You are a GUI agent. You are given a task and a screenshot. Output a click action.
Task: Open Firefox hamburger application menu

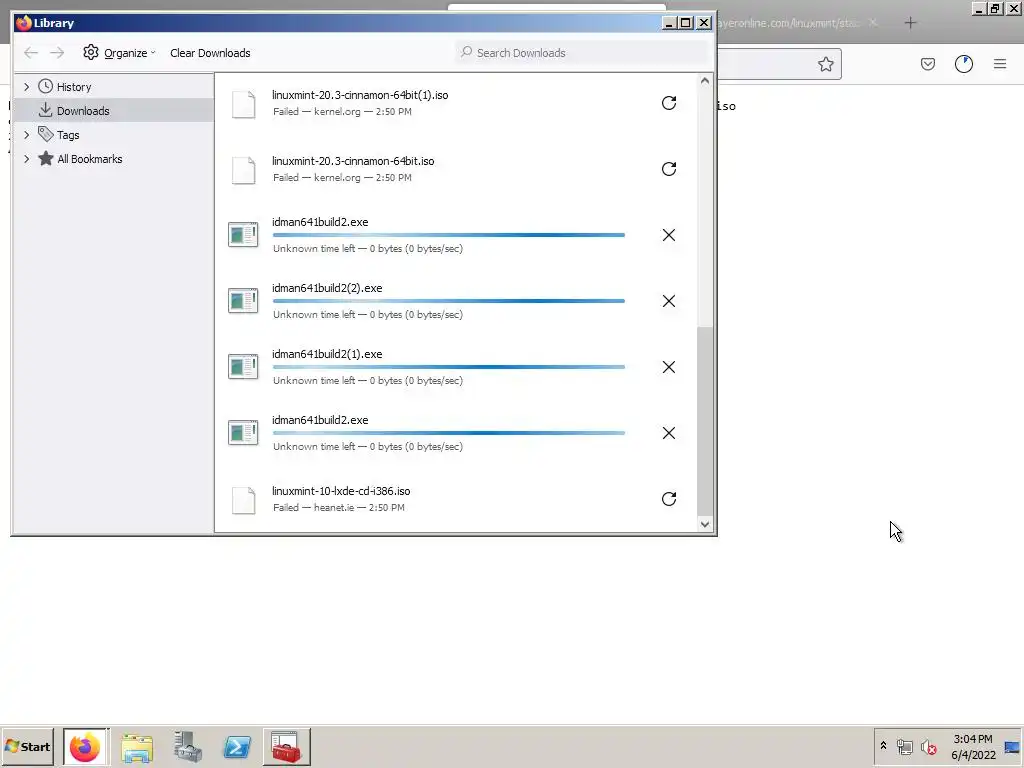1000,64
